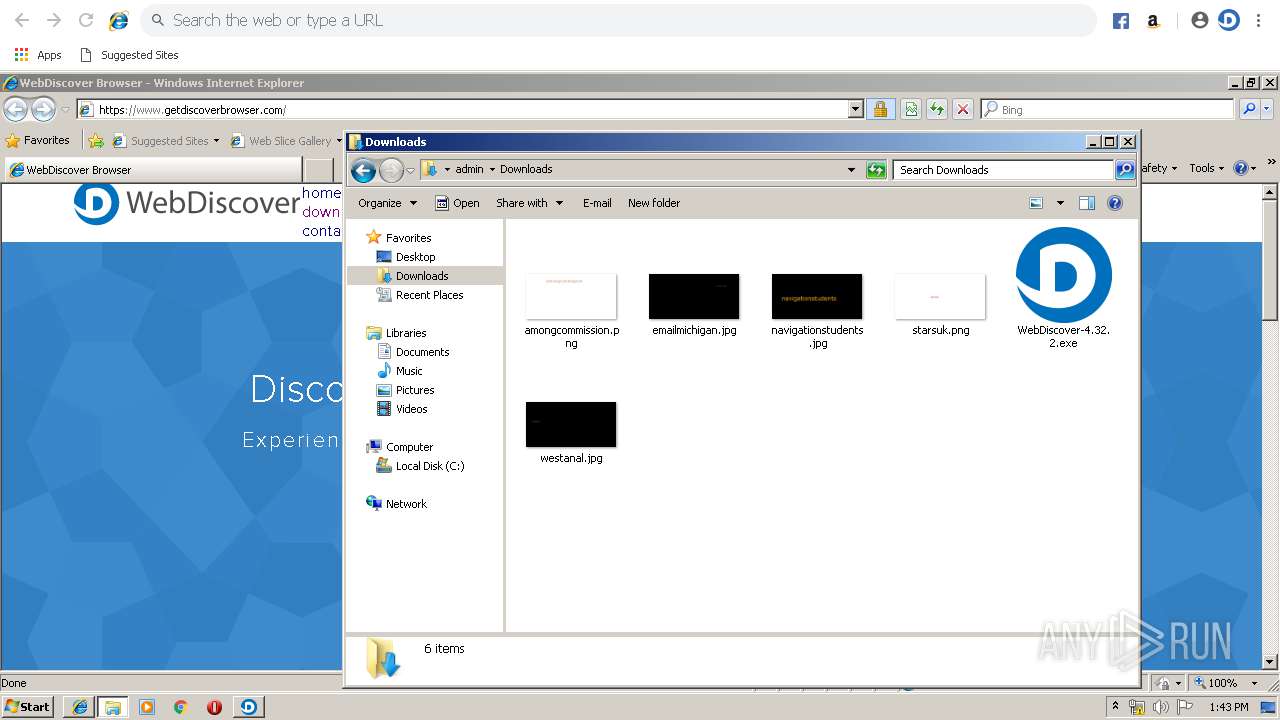This screenshot has height=720, width=1280.
Task: Click the IE security lock icon
Action: coord(880,110)
